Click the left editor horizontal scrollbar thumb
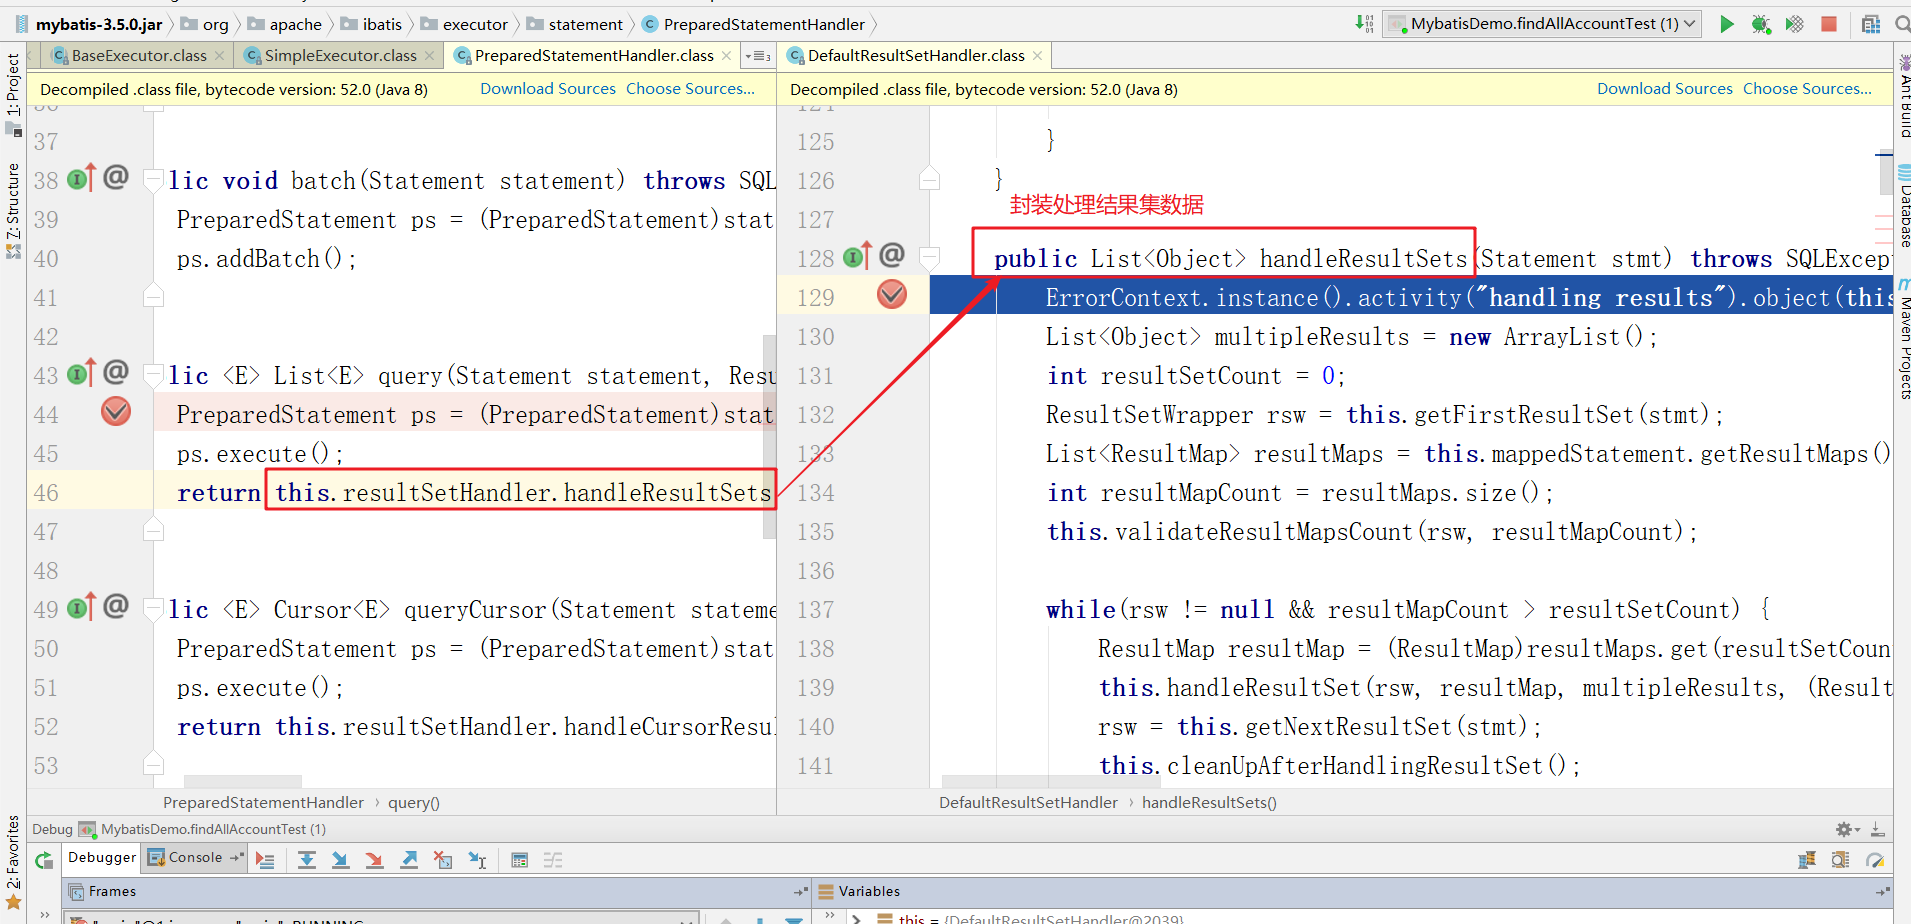The width and height of the screenshot is (1911, 924). pyautogui.click(x=242, y=782)
